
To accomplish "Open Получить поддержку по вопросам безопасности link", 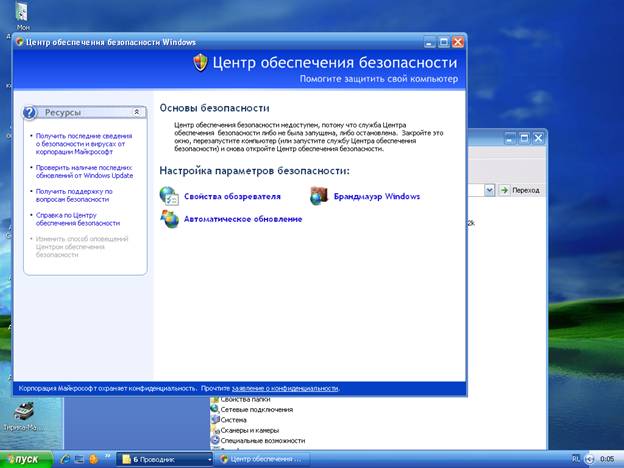I will 74,195.
